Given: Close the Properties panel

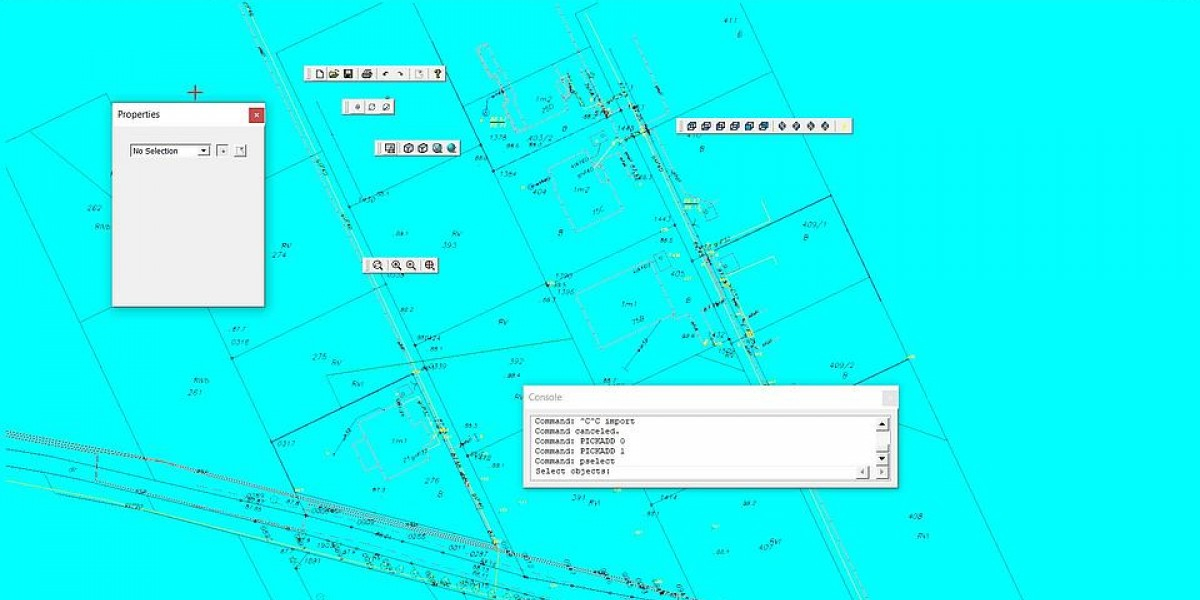Looking at the screenshot, I should pyautogui.click(x=256, y=115).
